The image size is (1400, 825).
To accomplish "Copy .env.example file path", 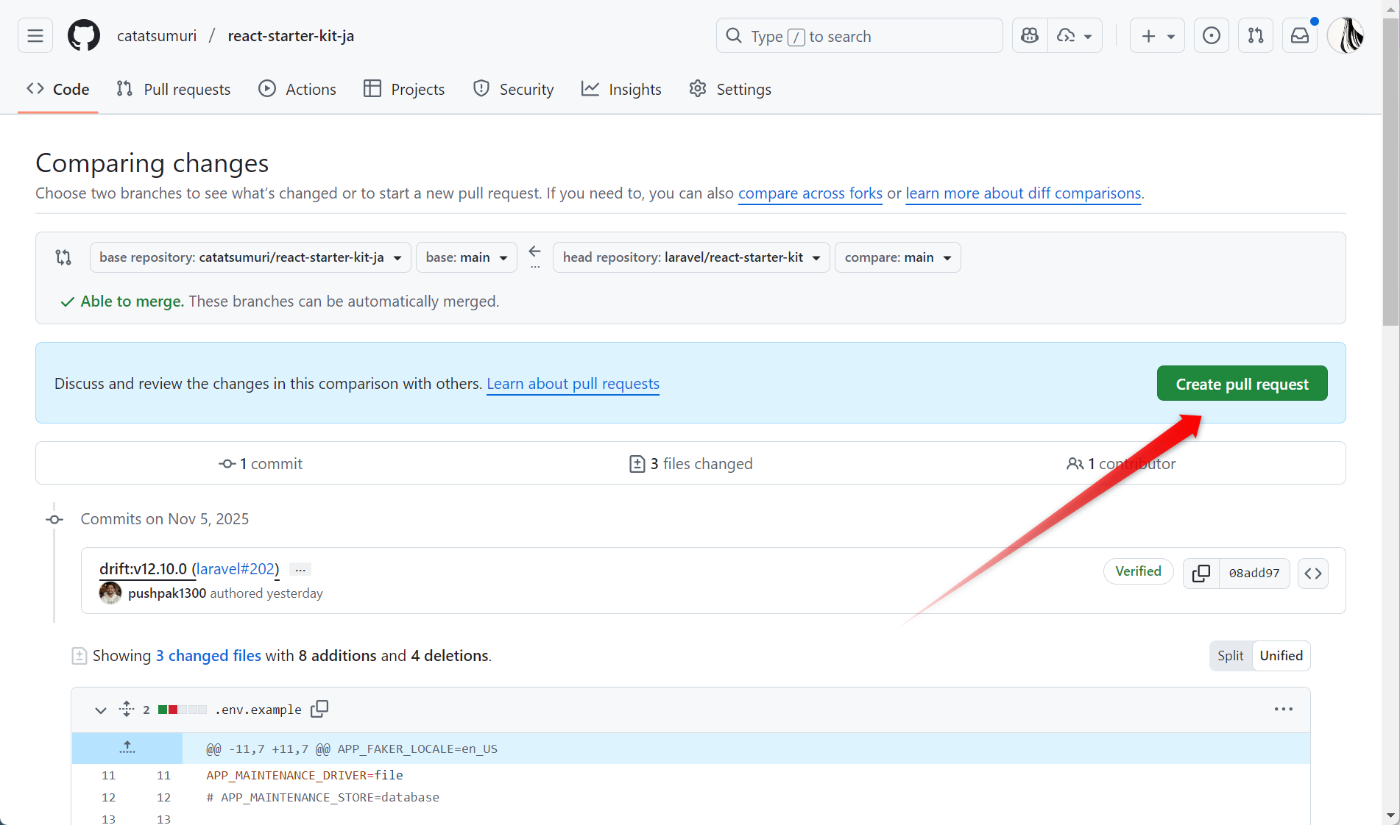I will [319, 709].
